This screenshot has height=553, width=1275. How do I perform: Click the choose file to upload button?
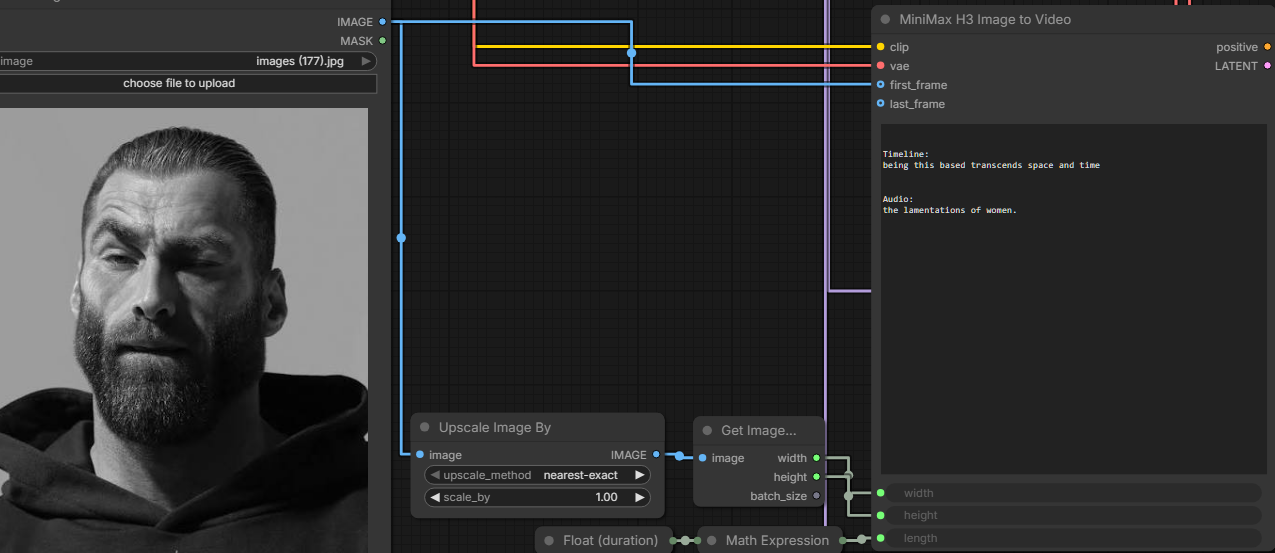point(188,83)
